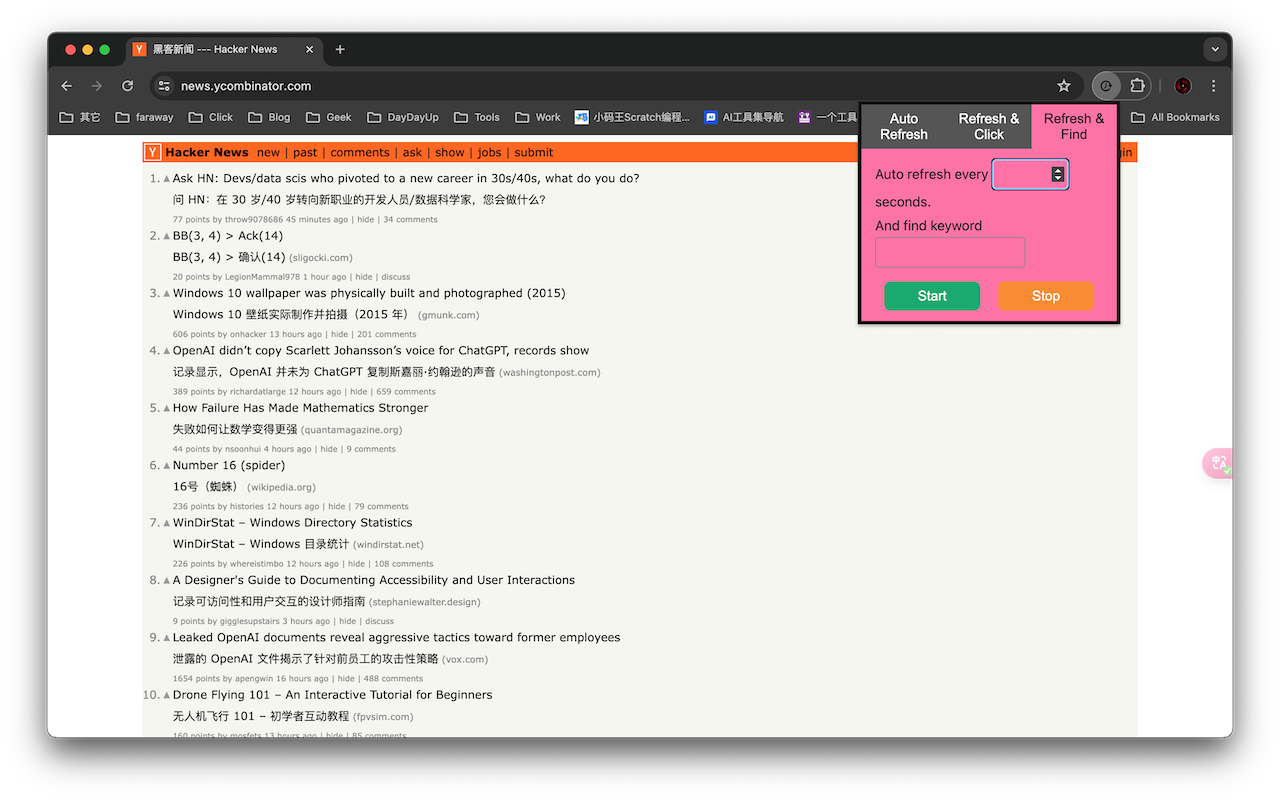
Task: Open the Geek bookmarks folder
Action: (329, 117)
